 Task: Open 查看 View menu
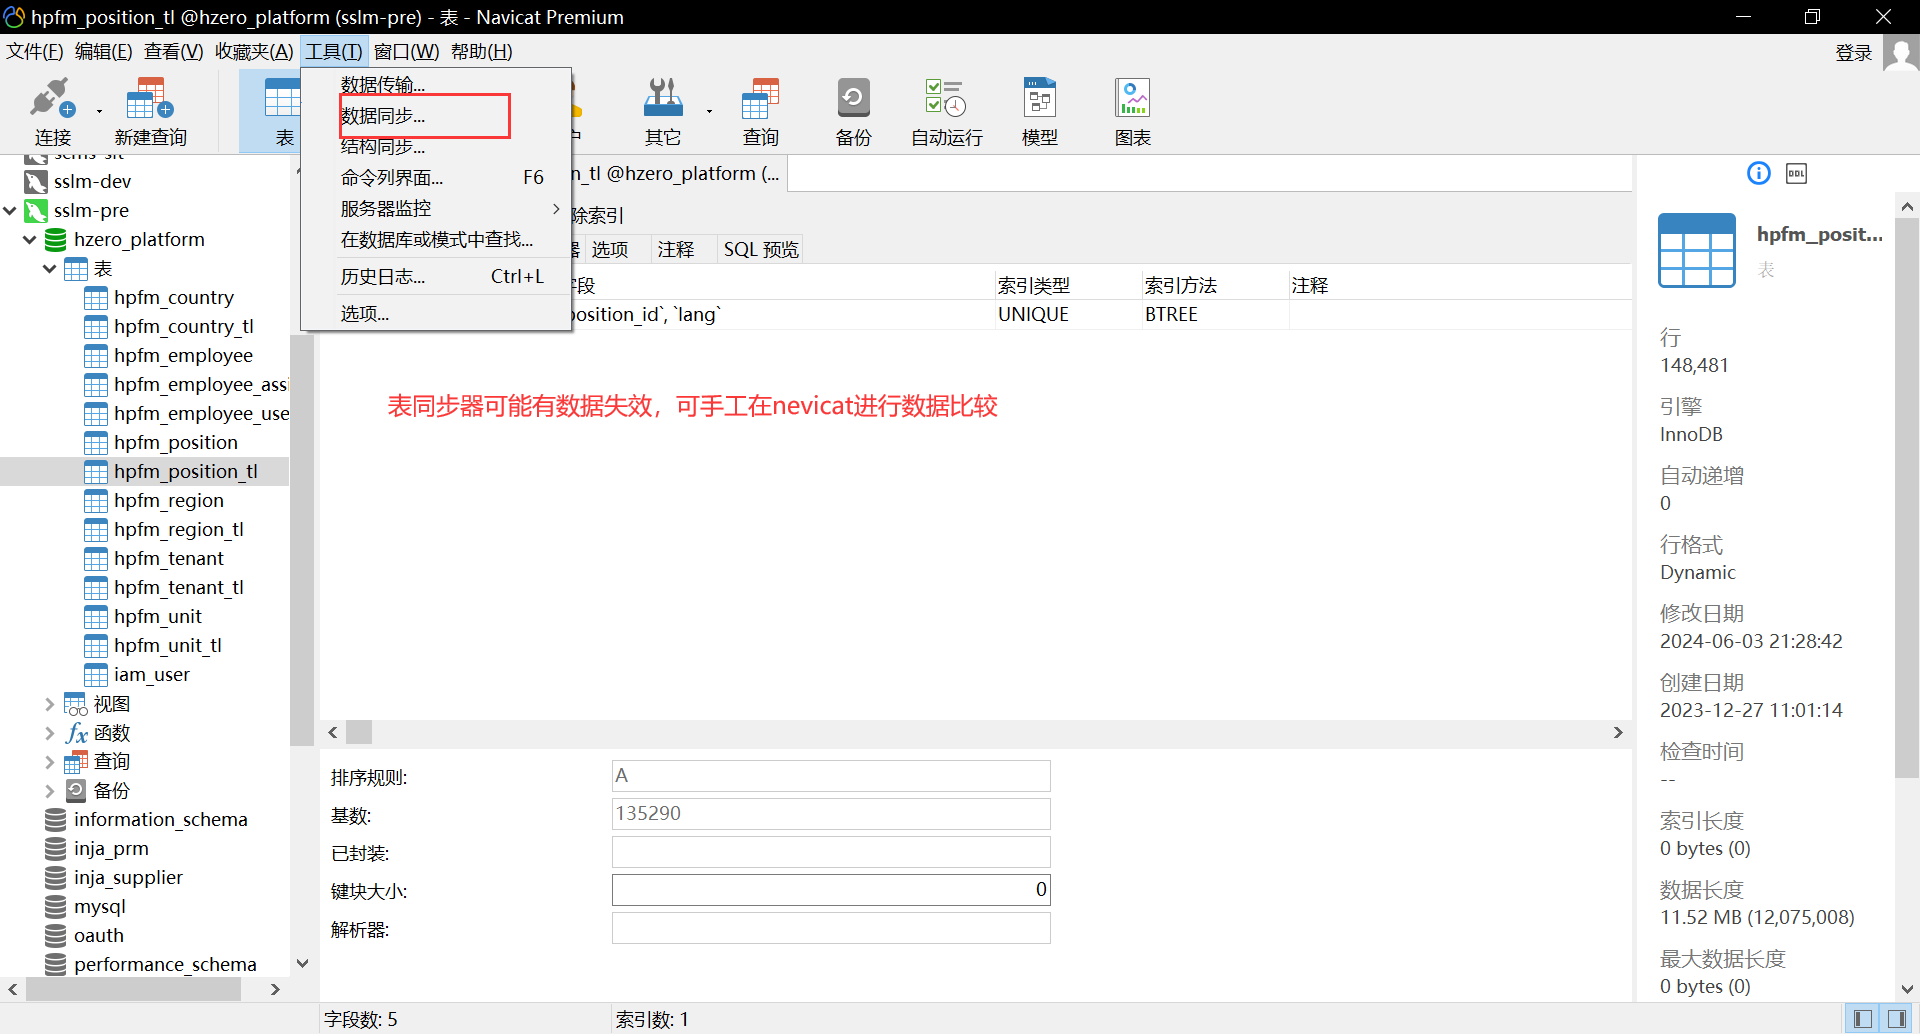173,51
